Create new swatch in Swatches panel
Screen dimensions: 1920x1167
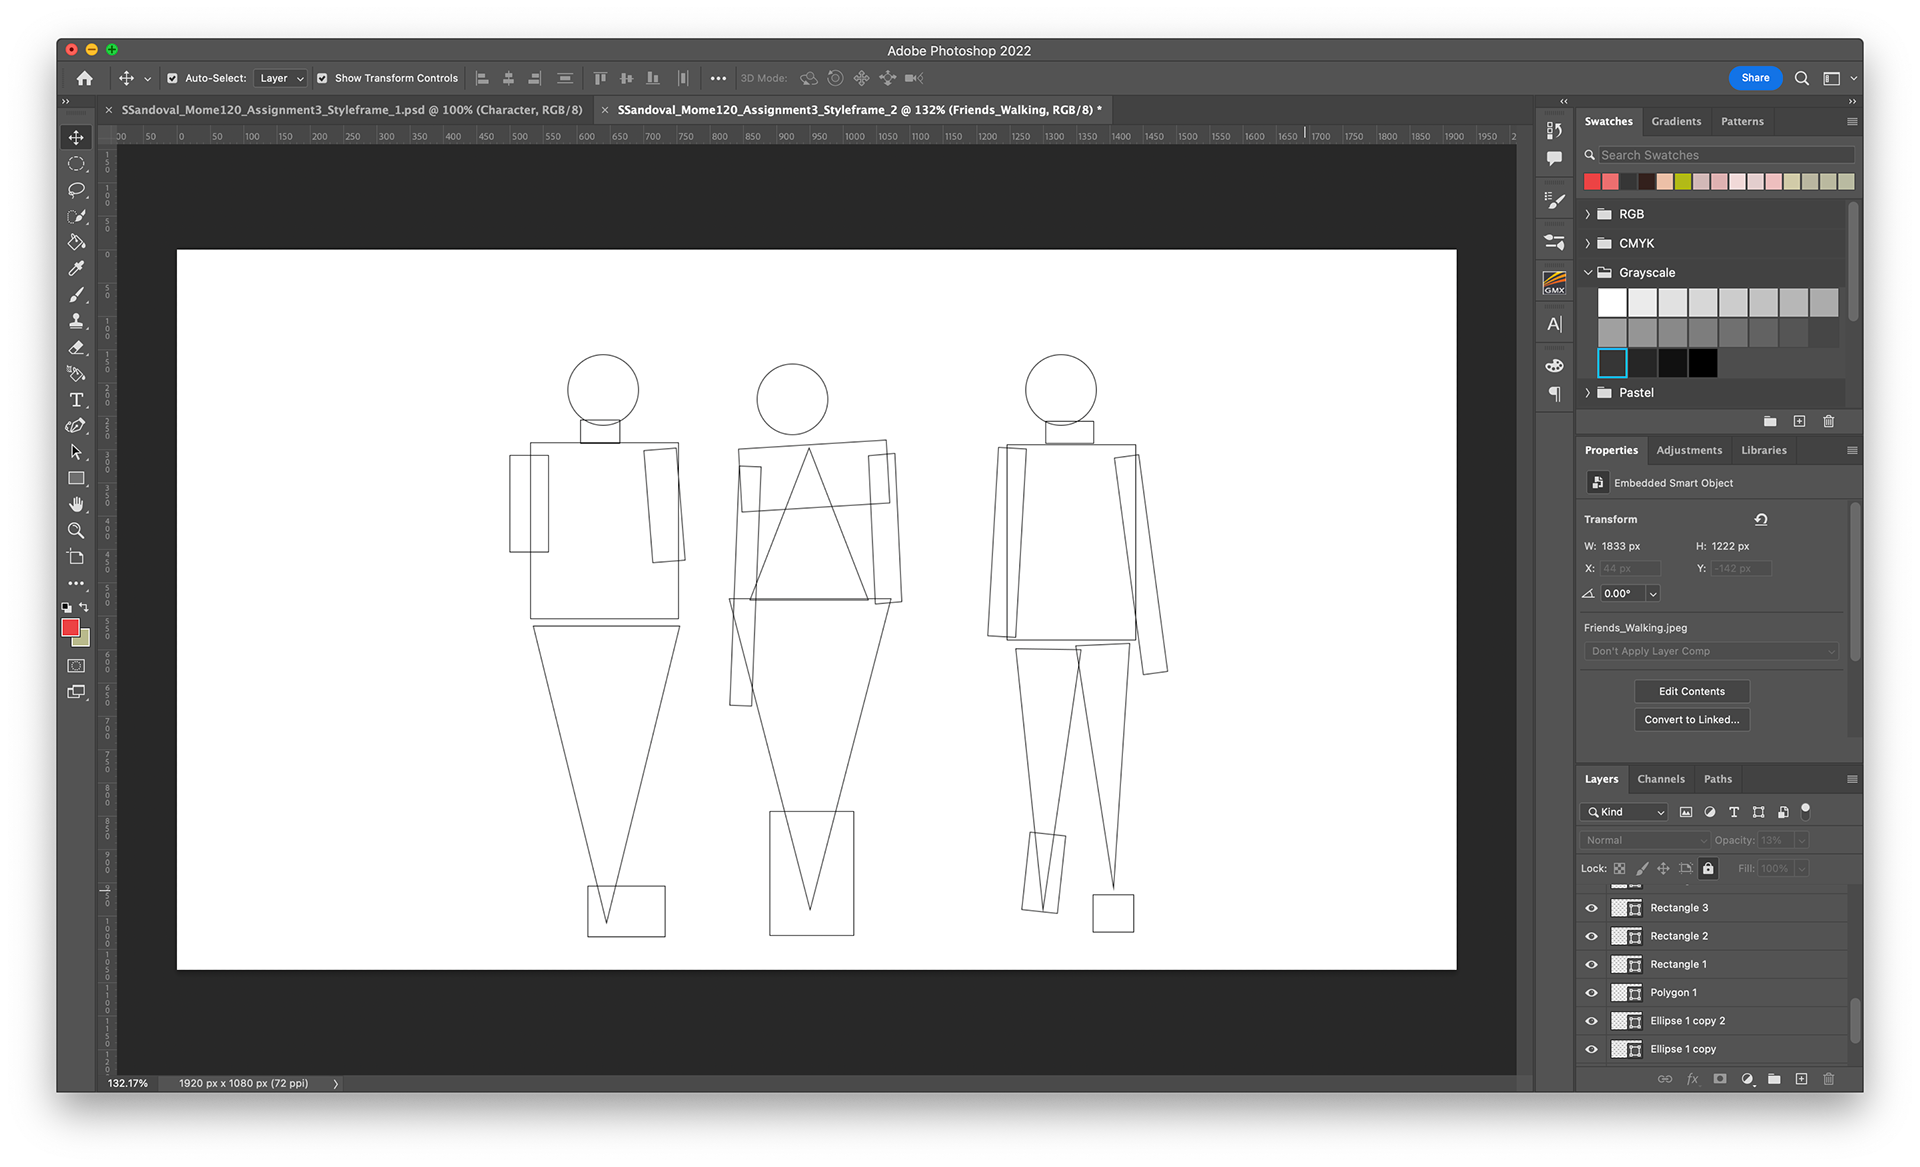pos(1799,421)
